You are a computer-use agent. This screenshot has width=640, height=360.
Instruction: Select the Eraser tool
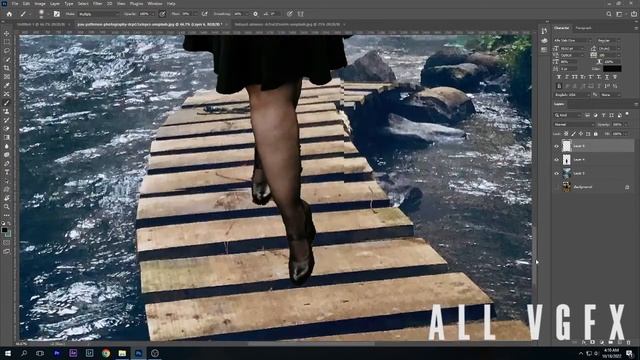[x=7, y=129]
